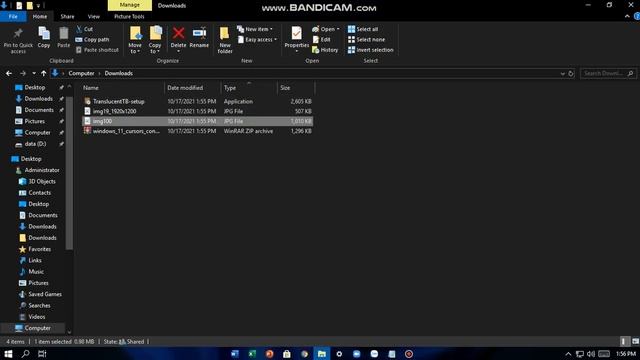640x360 pixels.
Task: Open pinned Downloads in Quick access
Action: pyautogui.click(x=38, y=99)
